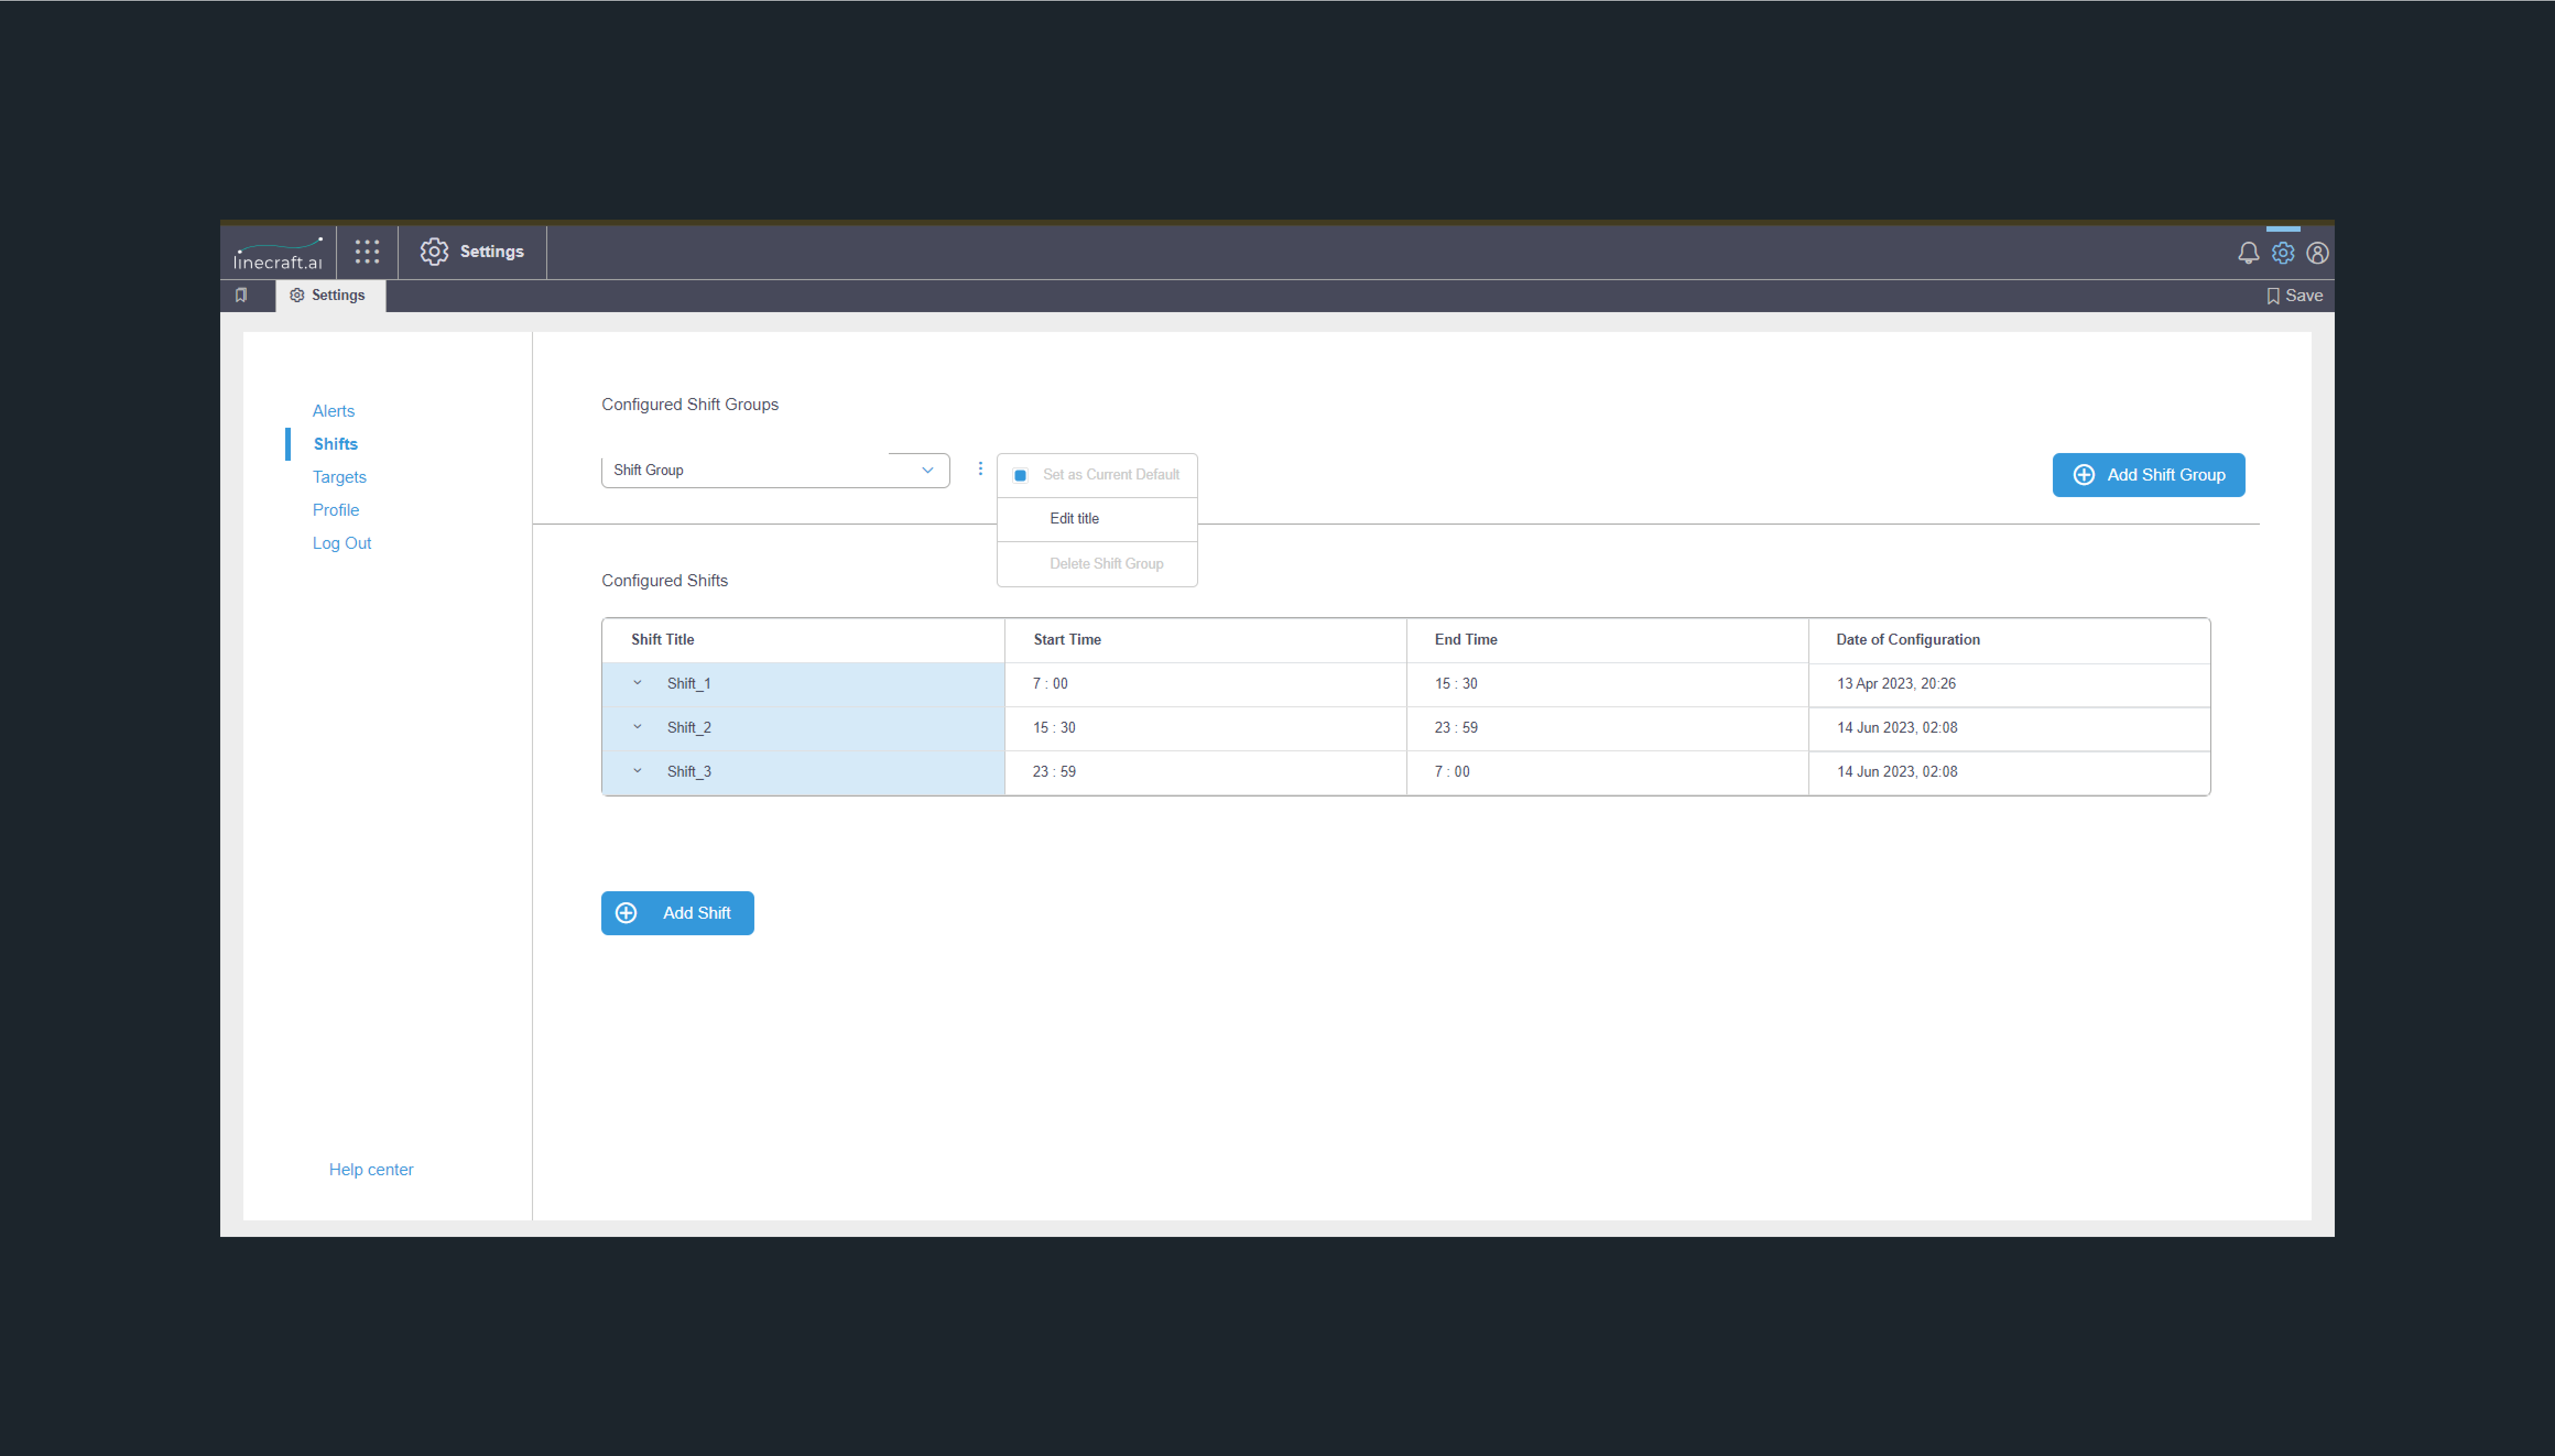Go to Shifts in sidebar
Screen dimensions: 2555x1456
coord(335,444)
